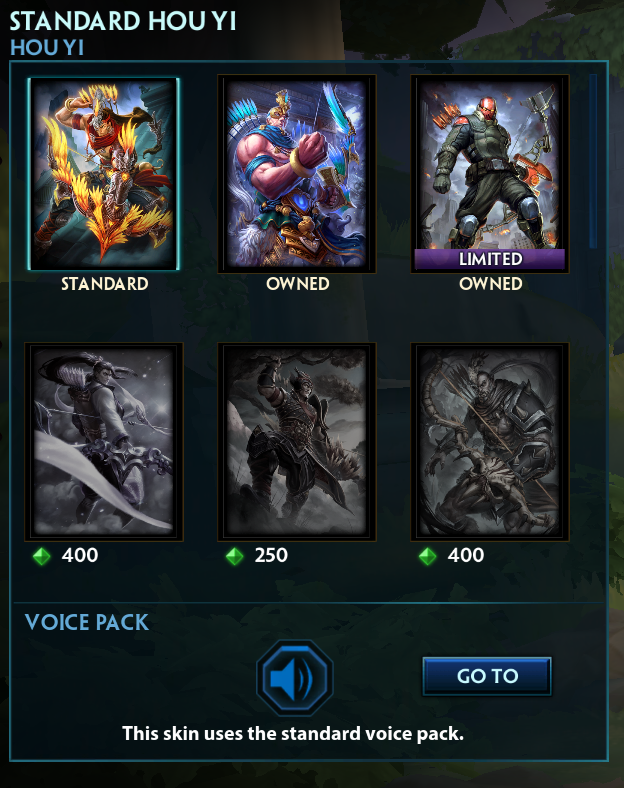624x788 pixels.
Task: Click the STANDARD label under first skin
Action: [105, 284]
